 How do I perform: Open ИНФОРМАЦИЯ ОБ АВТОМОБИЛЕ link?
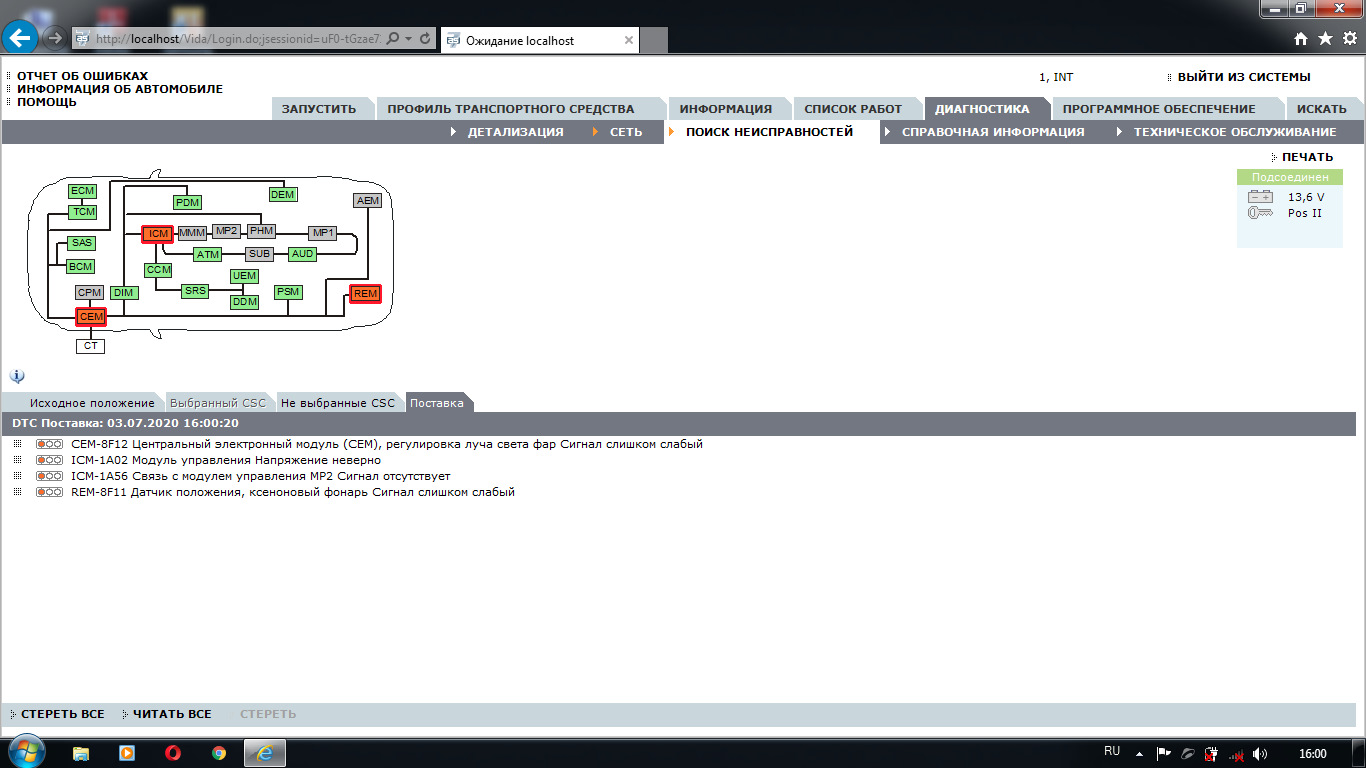click(120, 89)
